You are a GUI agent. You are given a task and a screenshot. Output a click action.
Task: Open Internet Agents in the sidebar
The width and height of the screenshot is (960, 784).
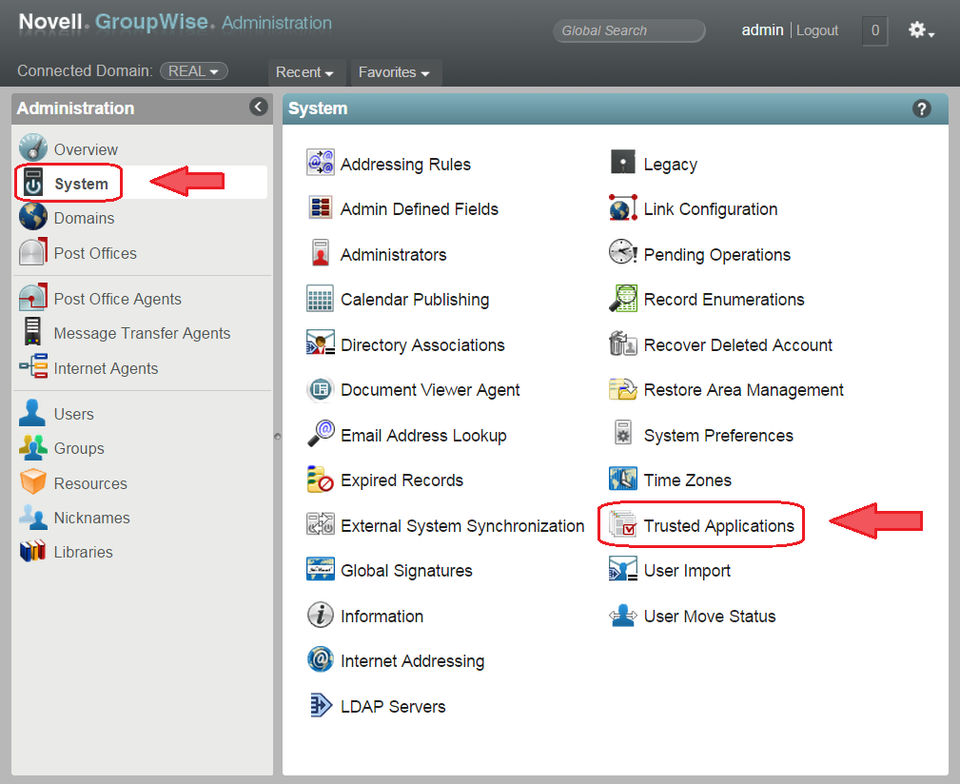pyautogui.click(x=105, y=368)
